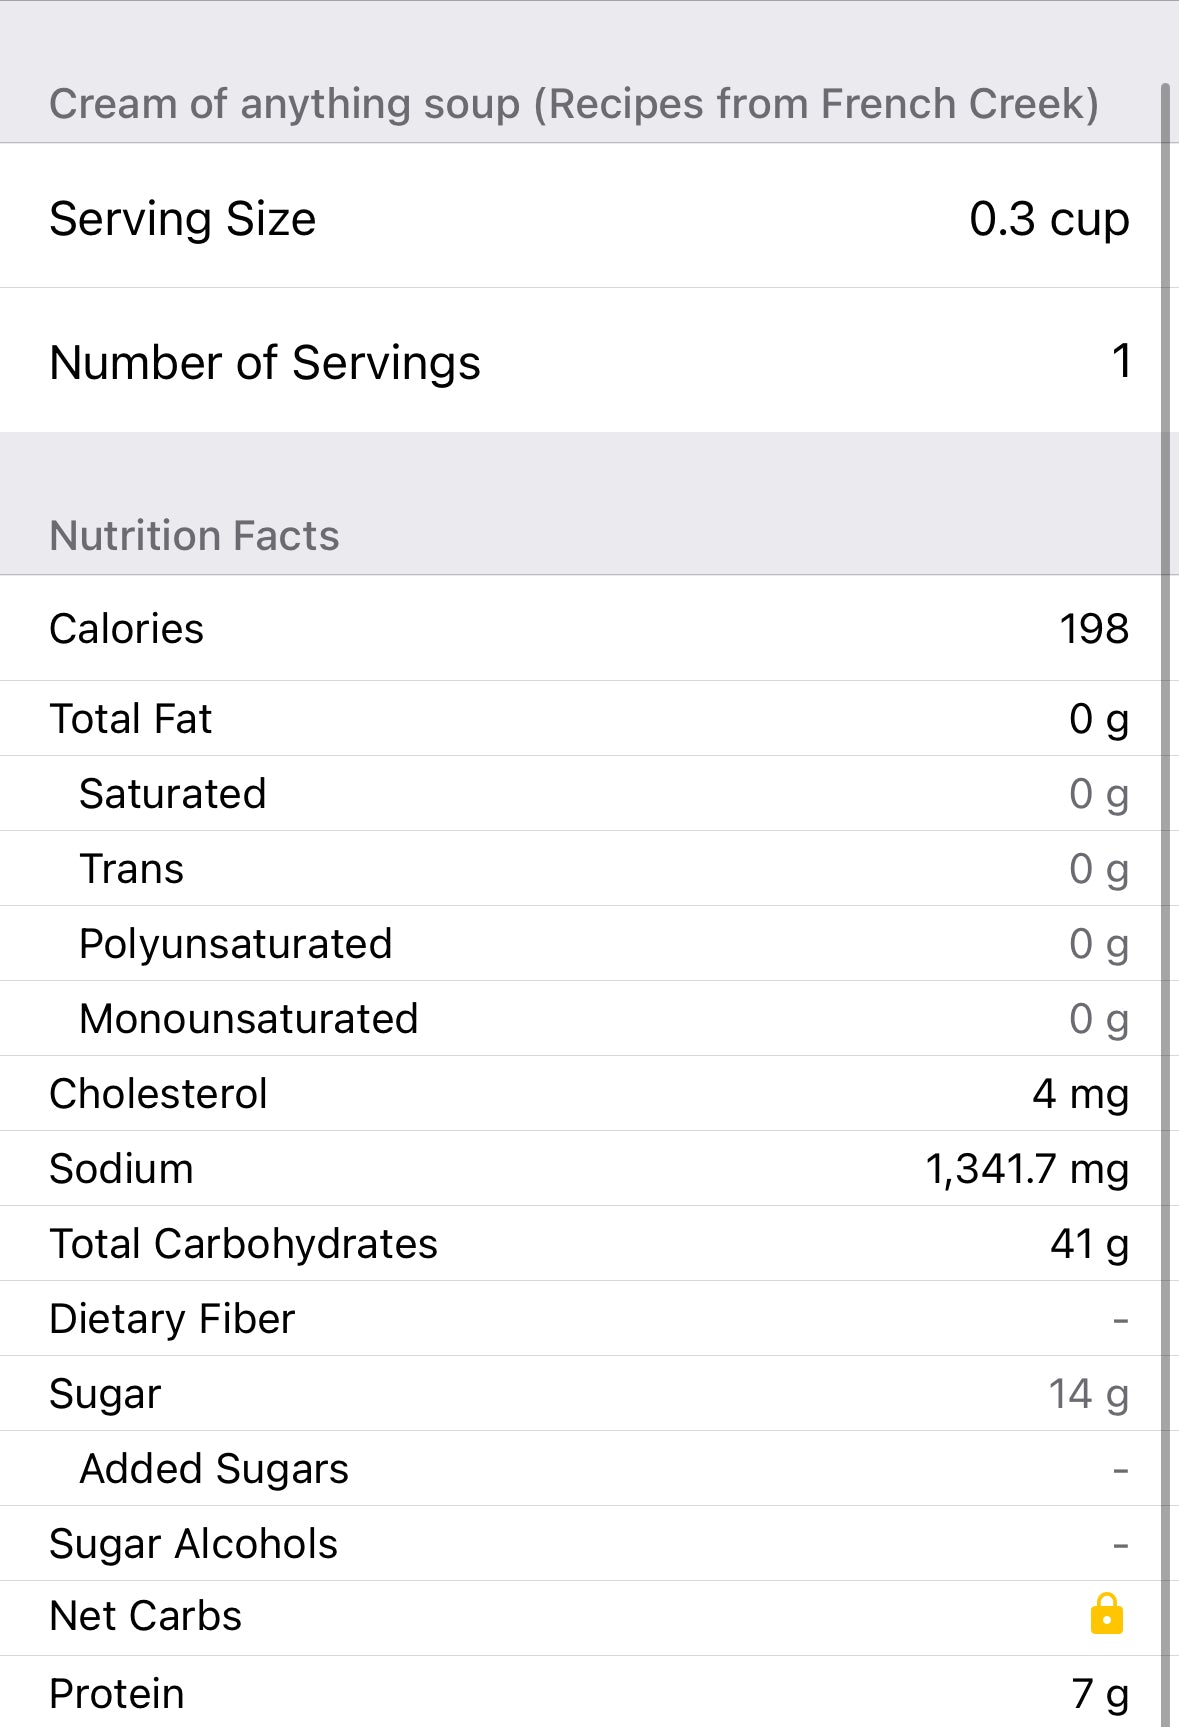
Task: Tap the Cream of anything soup title
Action: click(x=573, y=104)
